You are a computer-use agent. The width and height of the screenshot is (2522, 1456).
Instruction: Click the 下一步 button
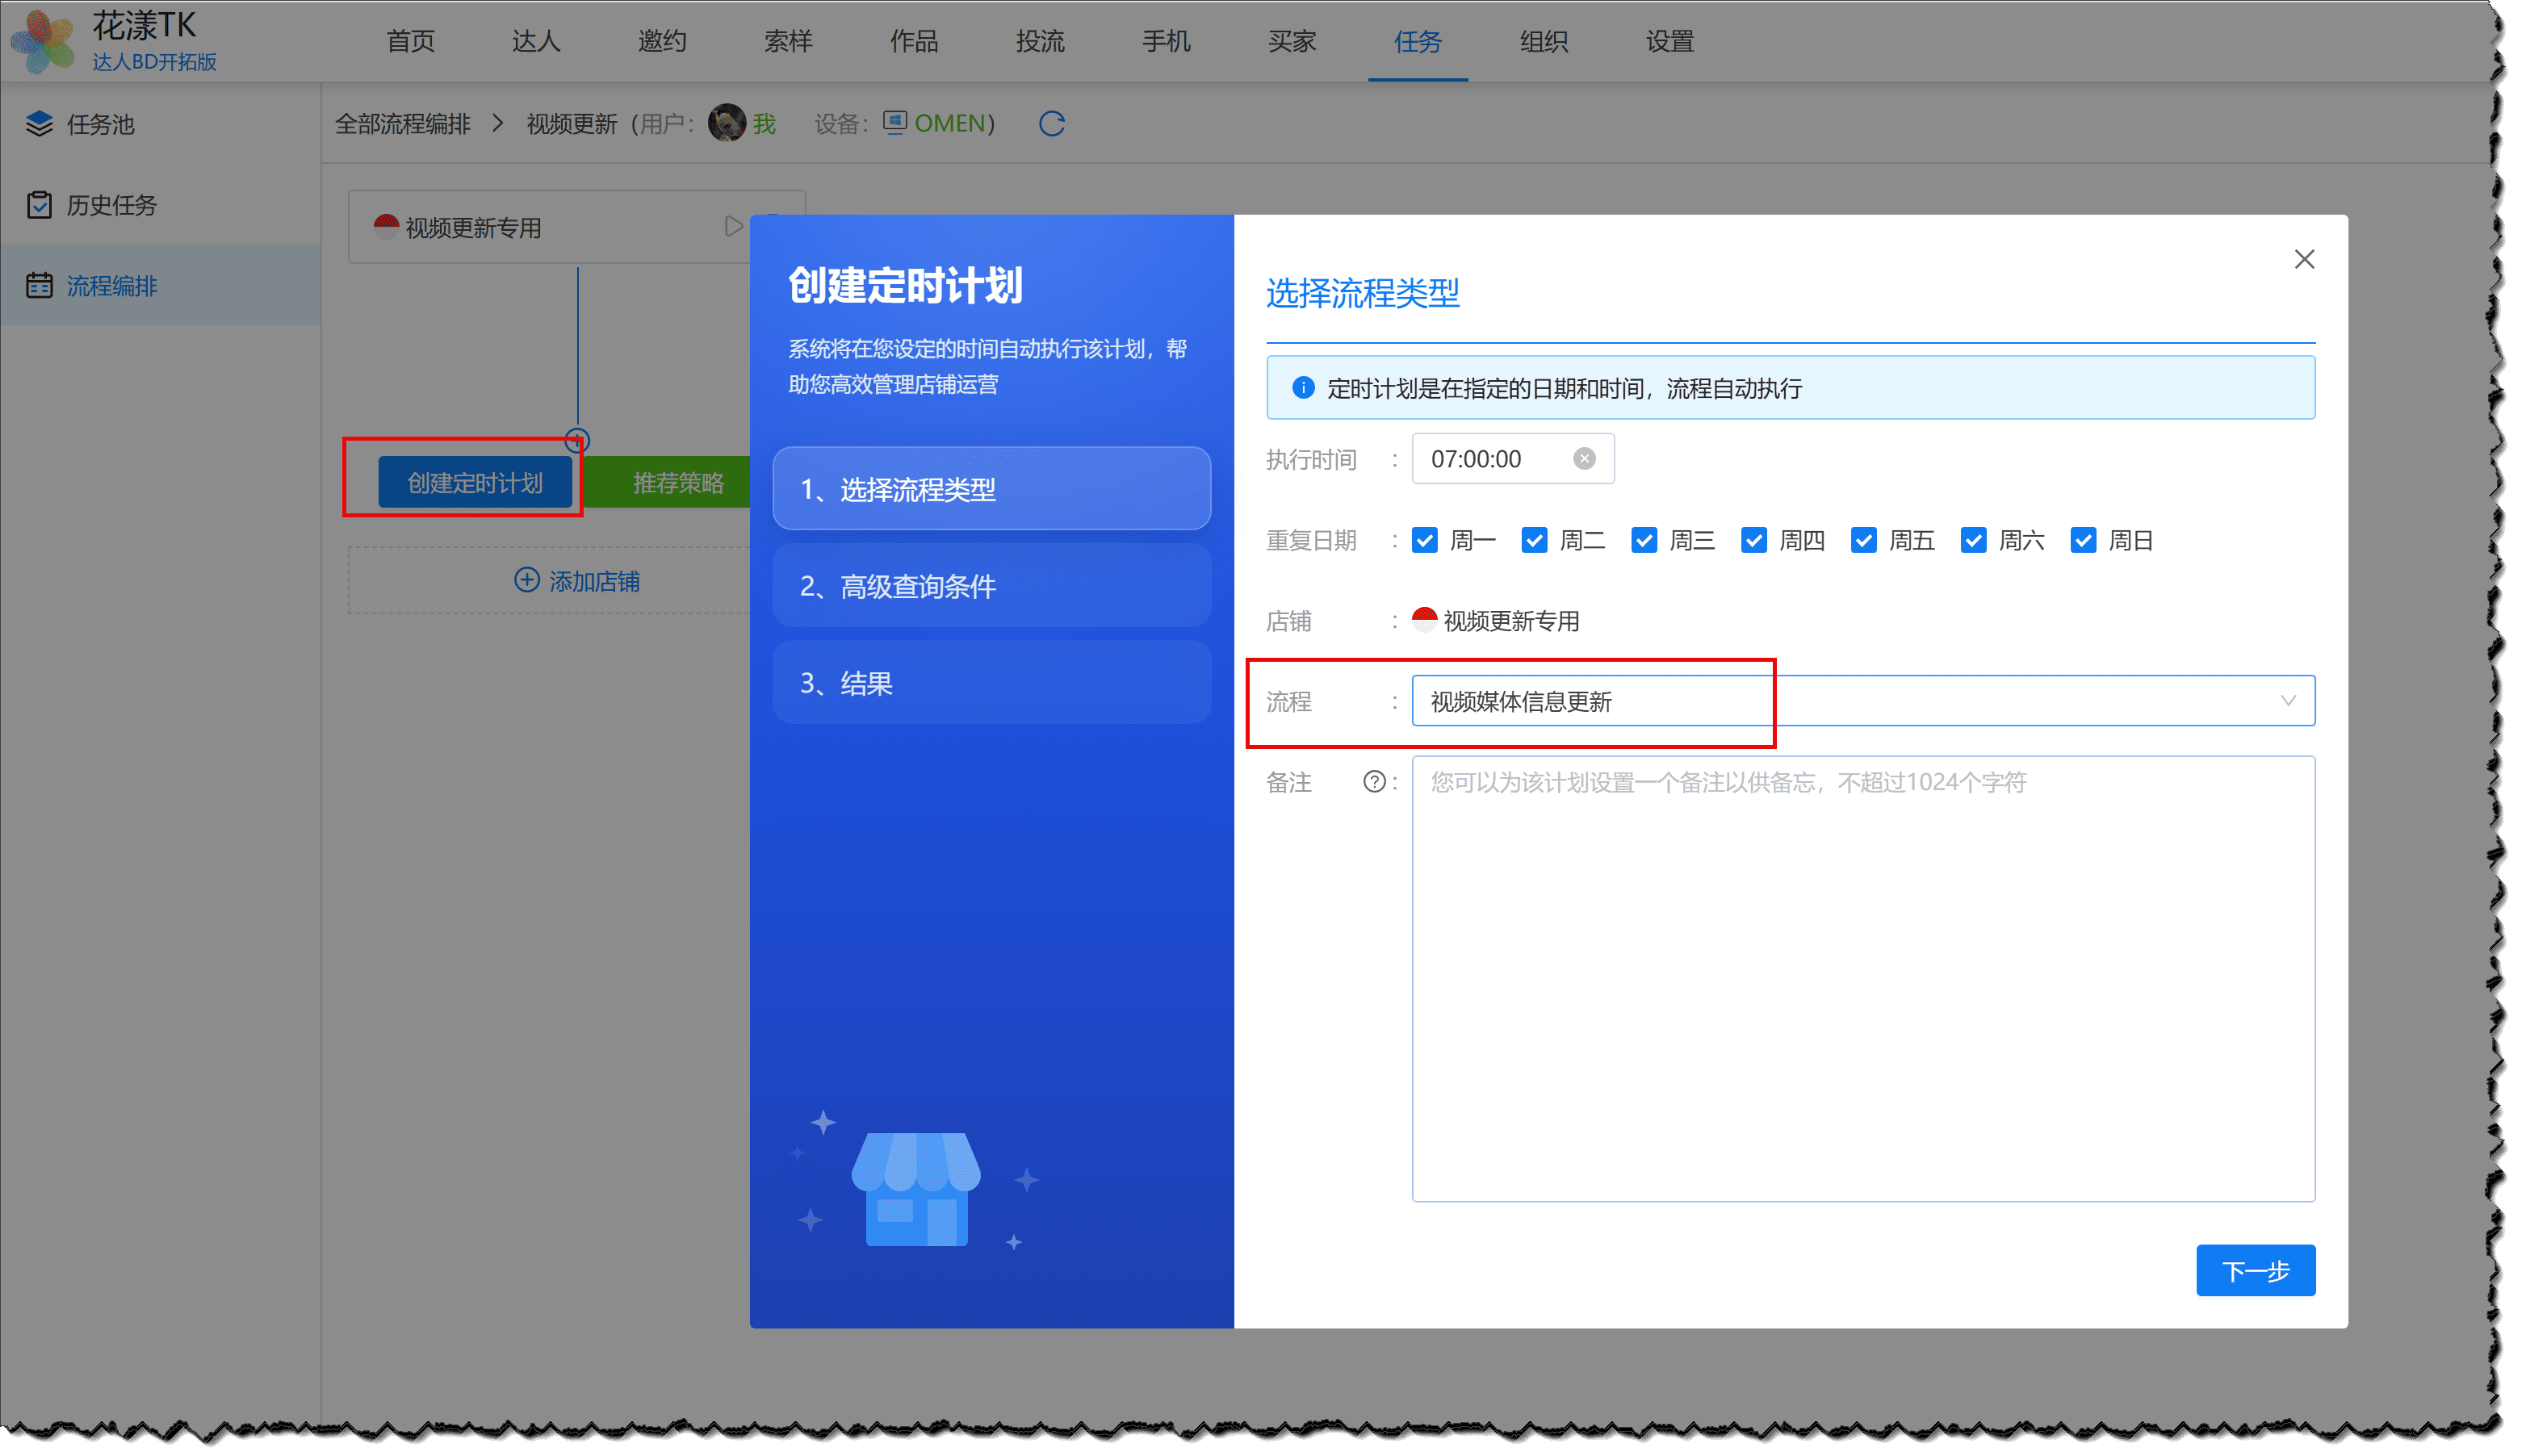[x=2255, y=1270]
